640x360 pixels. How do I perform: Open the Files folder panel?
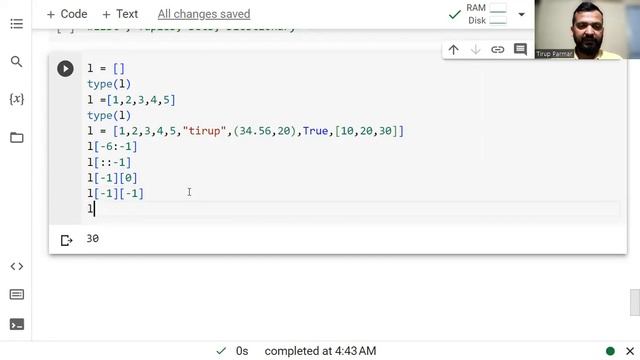pyautogui.click(x=16, y=138)
